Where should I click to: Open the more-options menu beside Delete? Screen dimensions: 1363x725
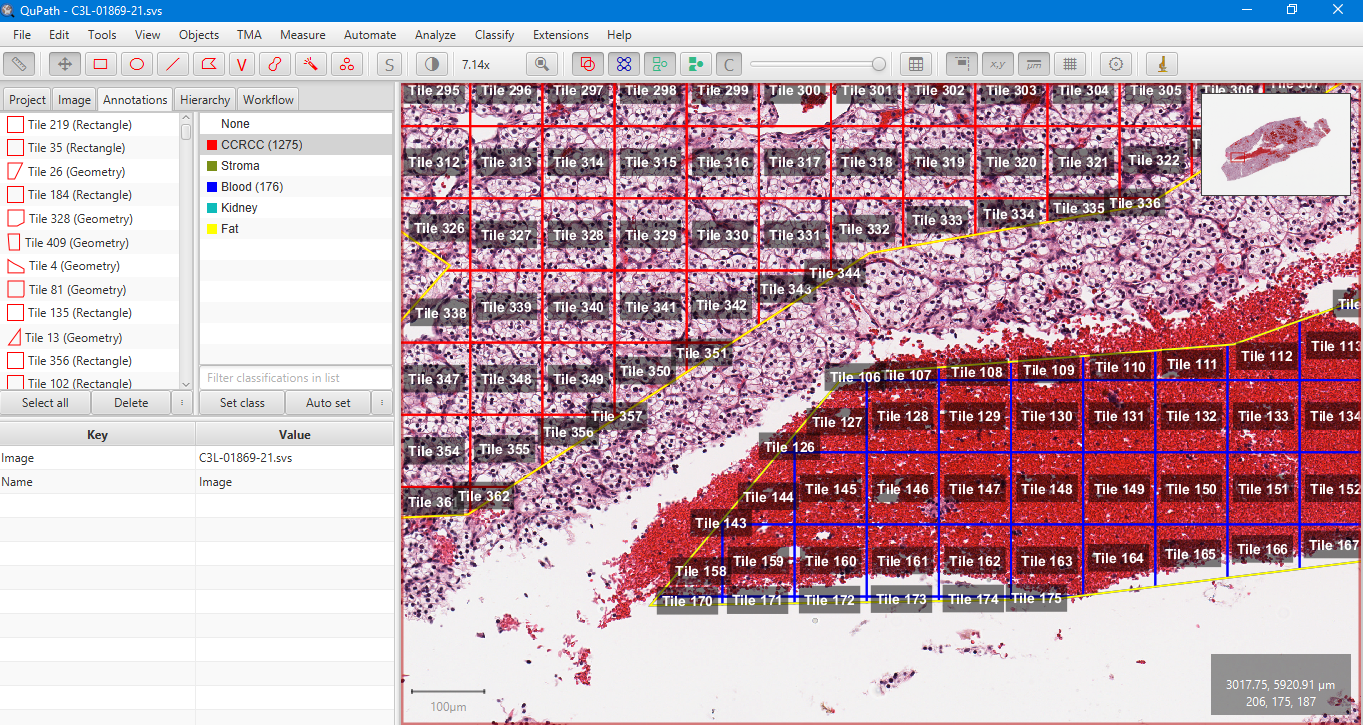tap(182, 402)
